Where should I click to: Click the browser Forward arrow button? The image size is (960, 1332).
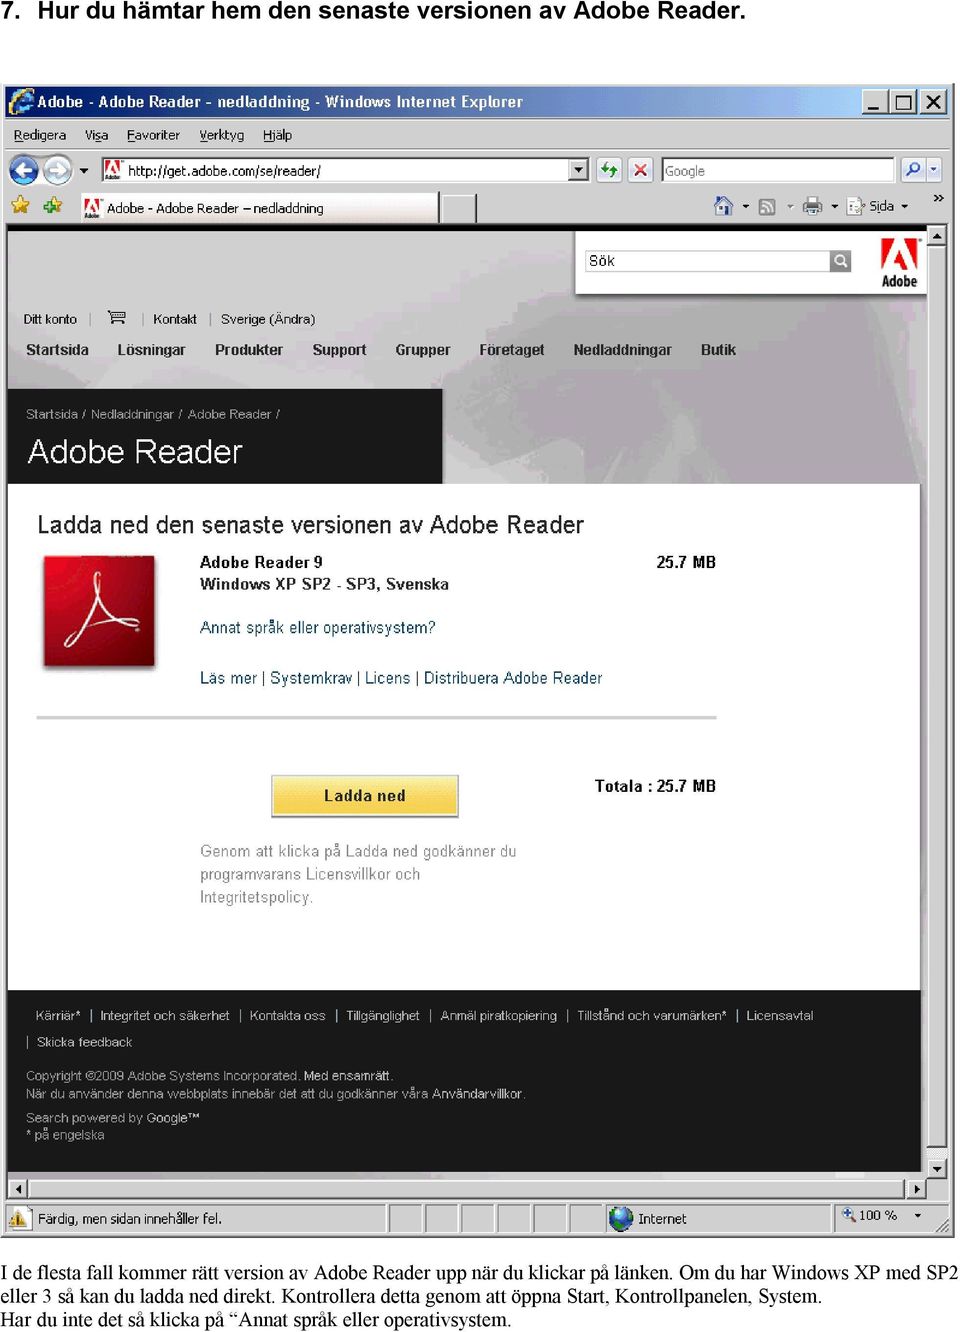[x=58, y=170]
